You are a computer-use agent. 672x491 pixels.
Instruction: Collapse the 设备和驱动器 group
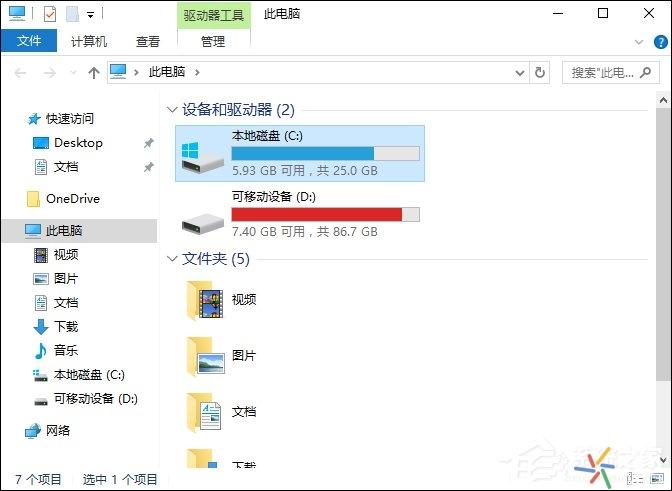(172, 110)
